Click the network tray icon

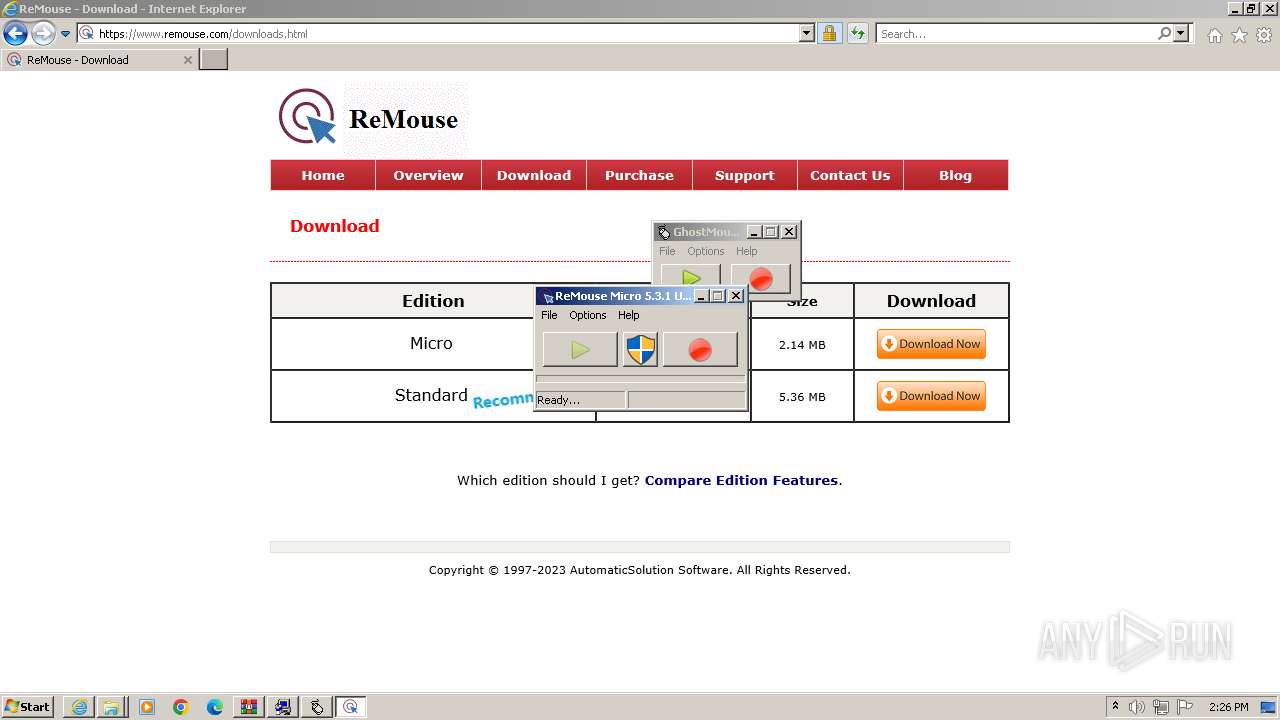coord(1161,707)
